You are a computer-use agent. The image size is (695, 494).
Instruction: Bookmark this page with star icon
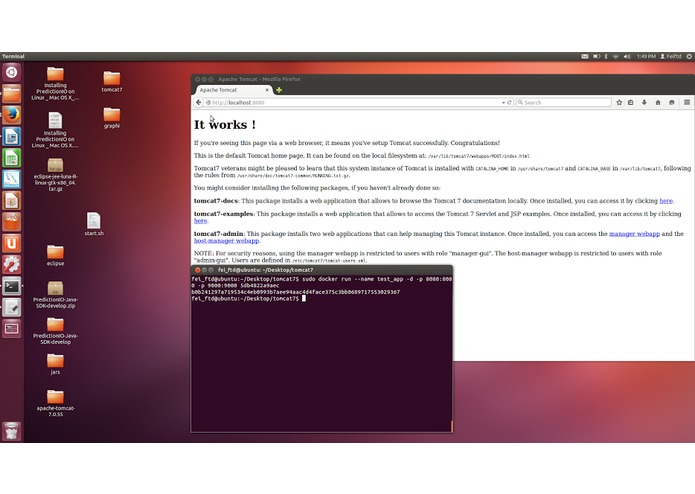coord(619,102)
